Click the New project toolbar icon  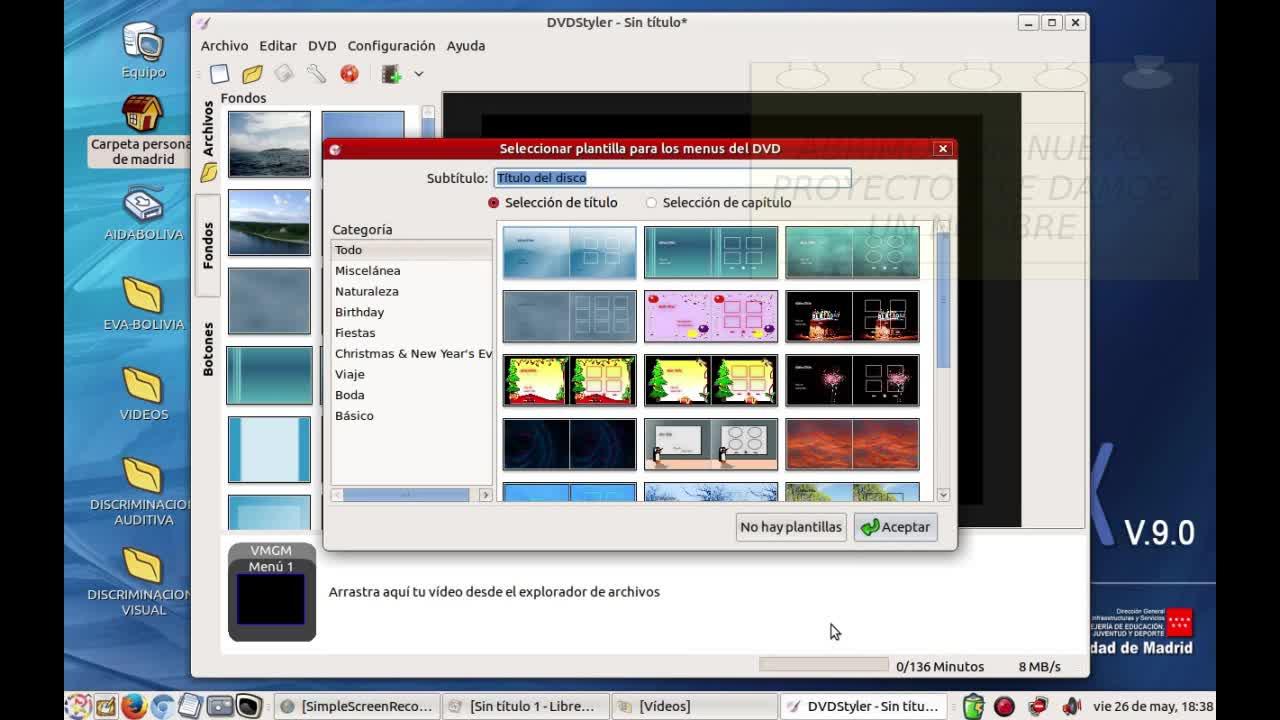219,74
